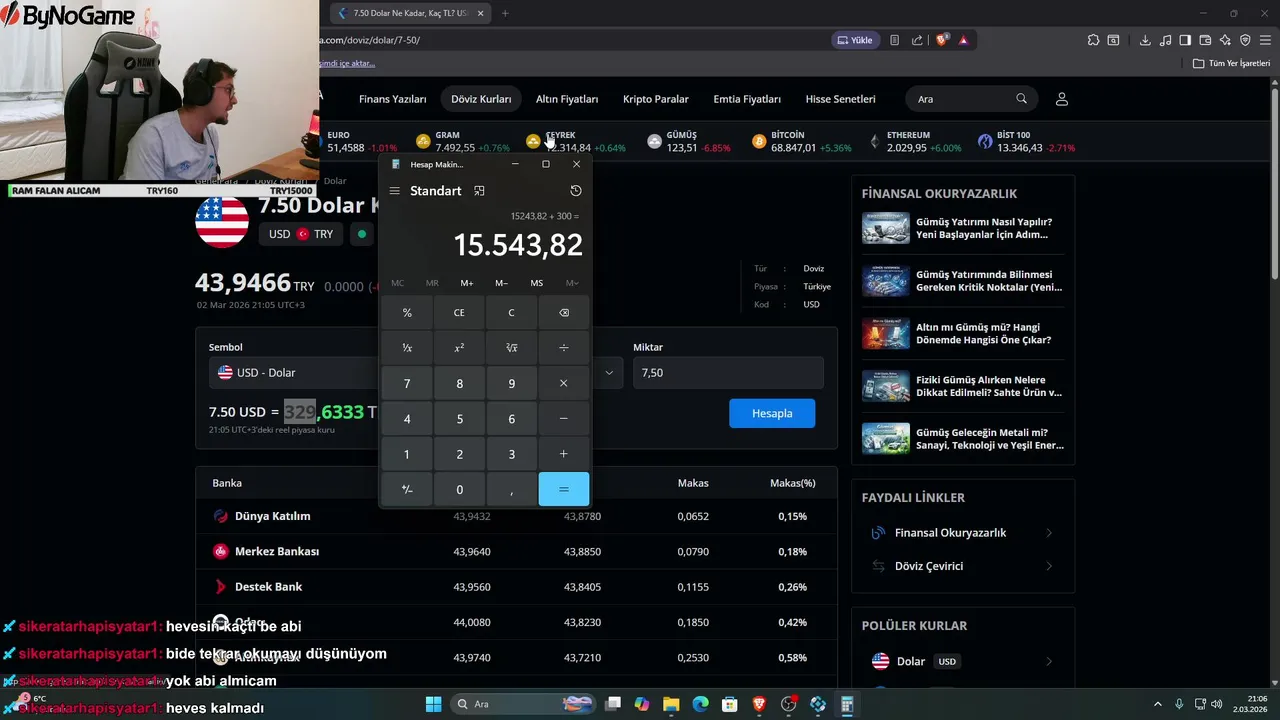Open the calculator history icon
Image resolution: width=1280 pixels, height=720 pixels.
(576, 191)
